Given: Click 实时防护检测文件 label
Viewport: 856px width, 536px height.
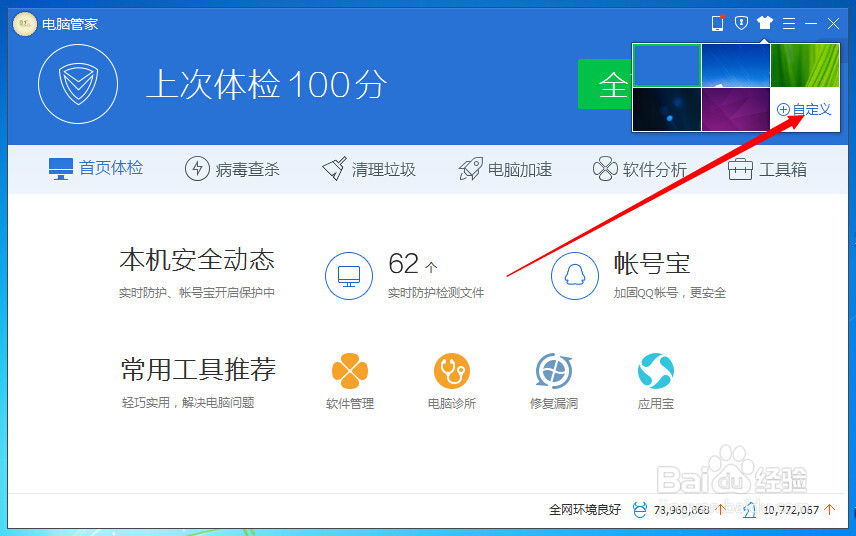Looking at the screenshot, I should coord(436,293).
